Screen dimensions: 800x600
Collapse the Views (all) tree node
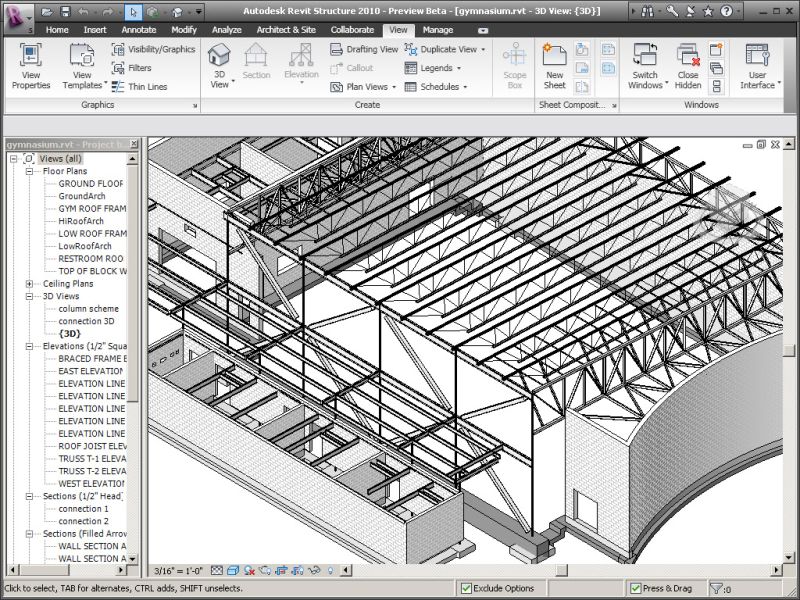coord(14,159)
